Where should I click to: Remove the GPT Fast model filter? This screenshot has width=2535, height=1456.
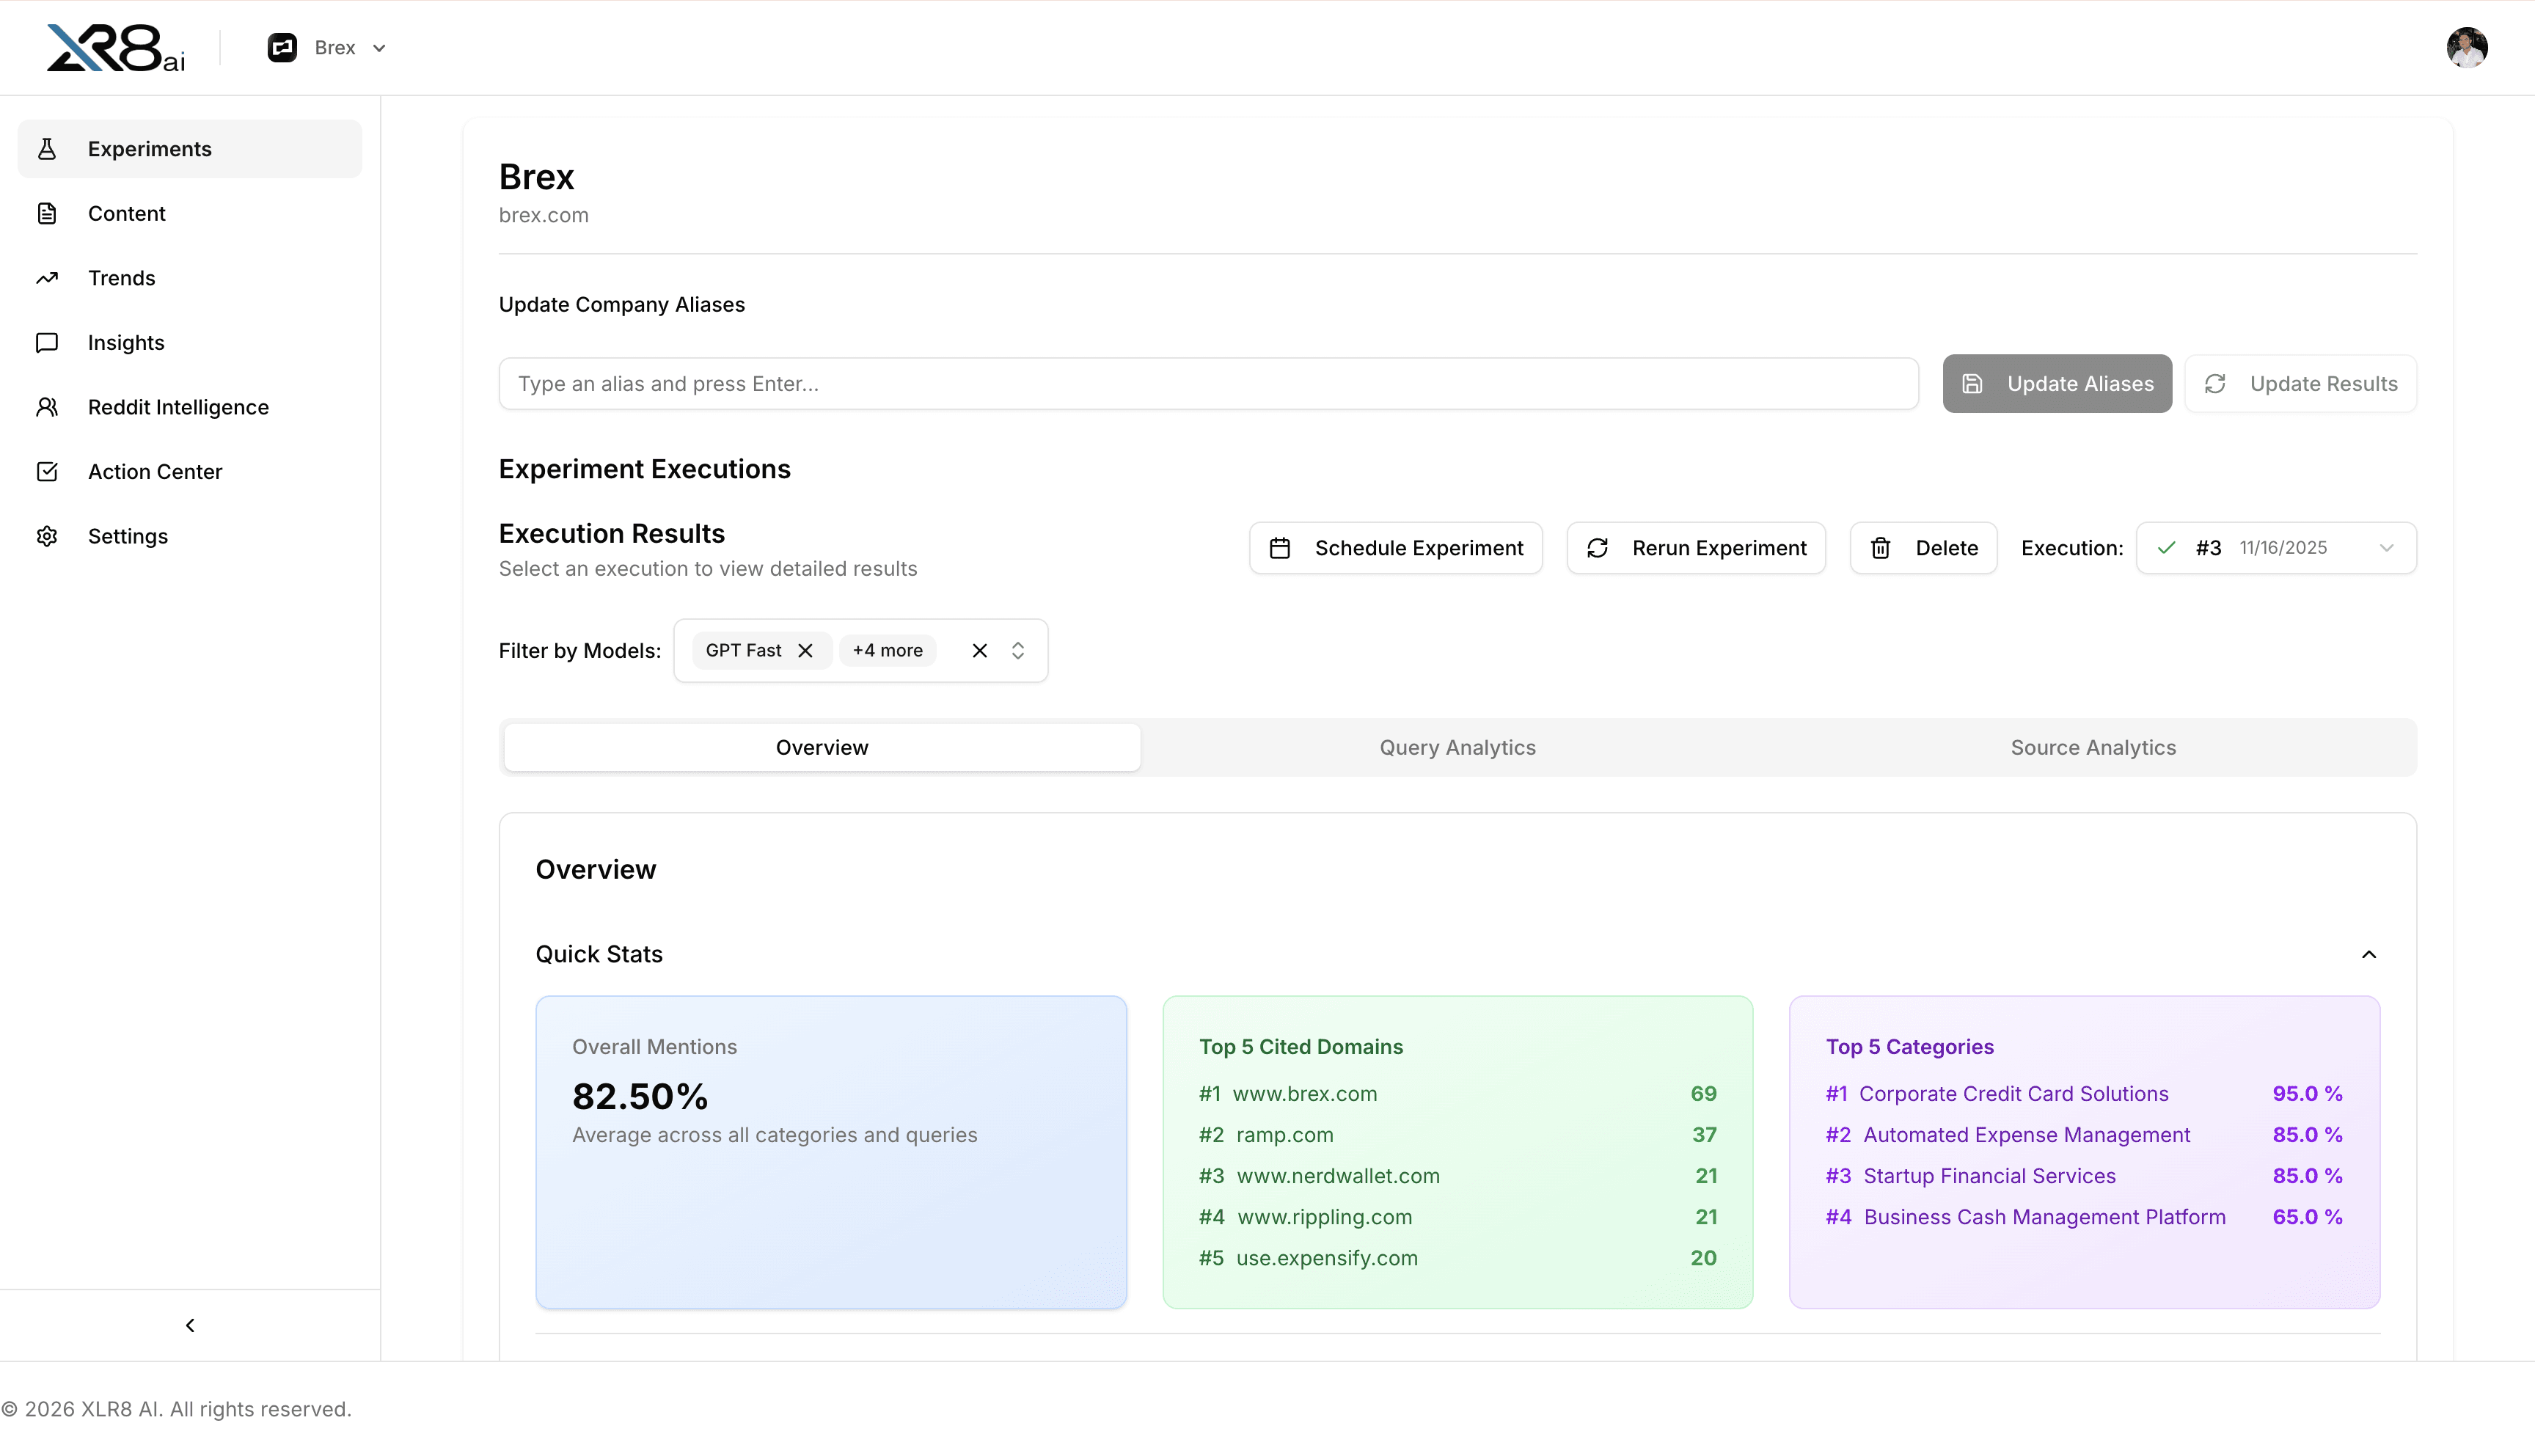click(806, 650)
